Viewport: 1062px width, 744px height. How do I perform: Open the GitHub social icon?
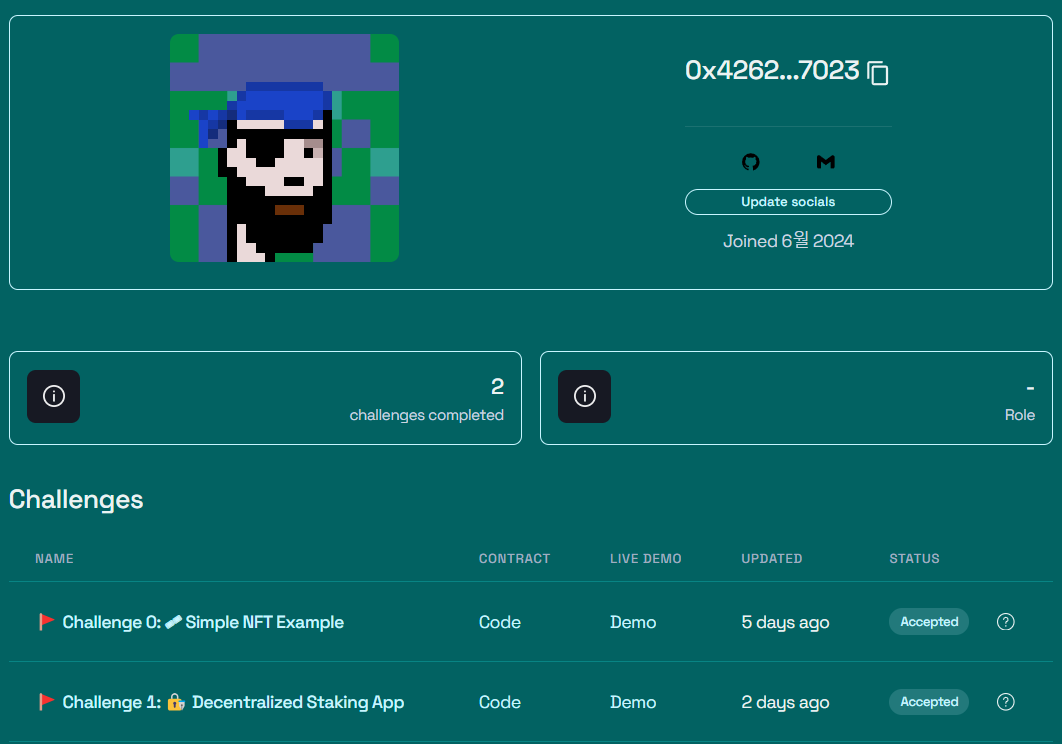750,162
